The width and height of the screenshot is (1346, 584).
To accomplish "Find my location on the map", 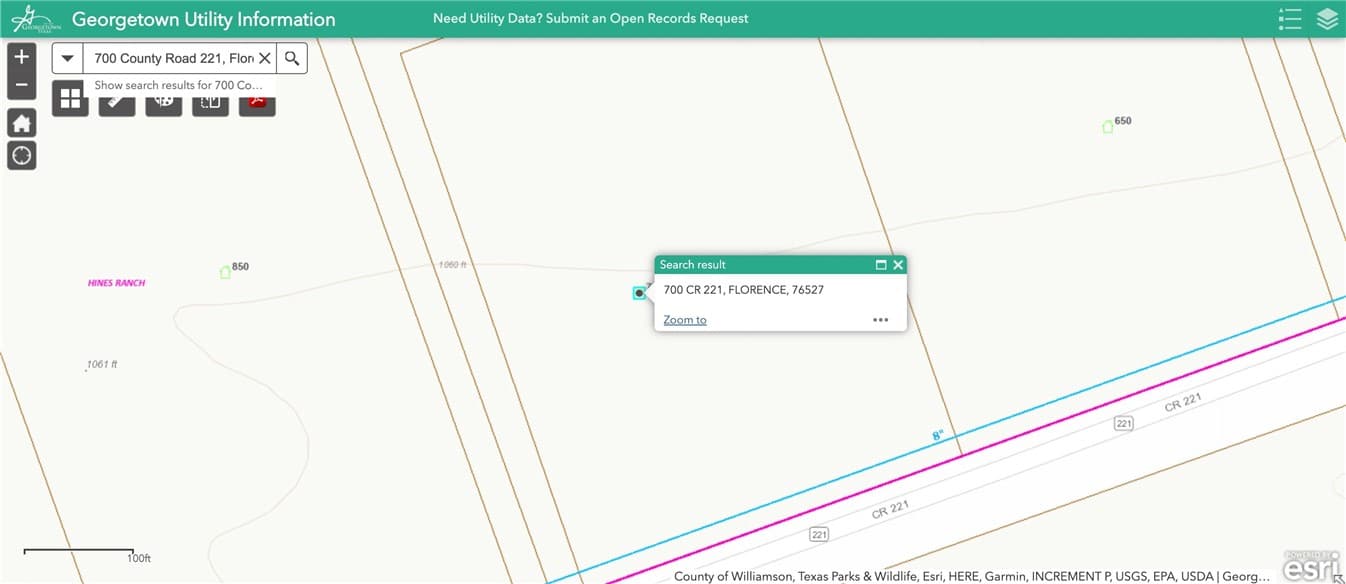I will pyautogui.click(x=22, y=155).
